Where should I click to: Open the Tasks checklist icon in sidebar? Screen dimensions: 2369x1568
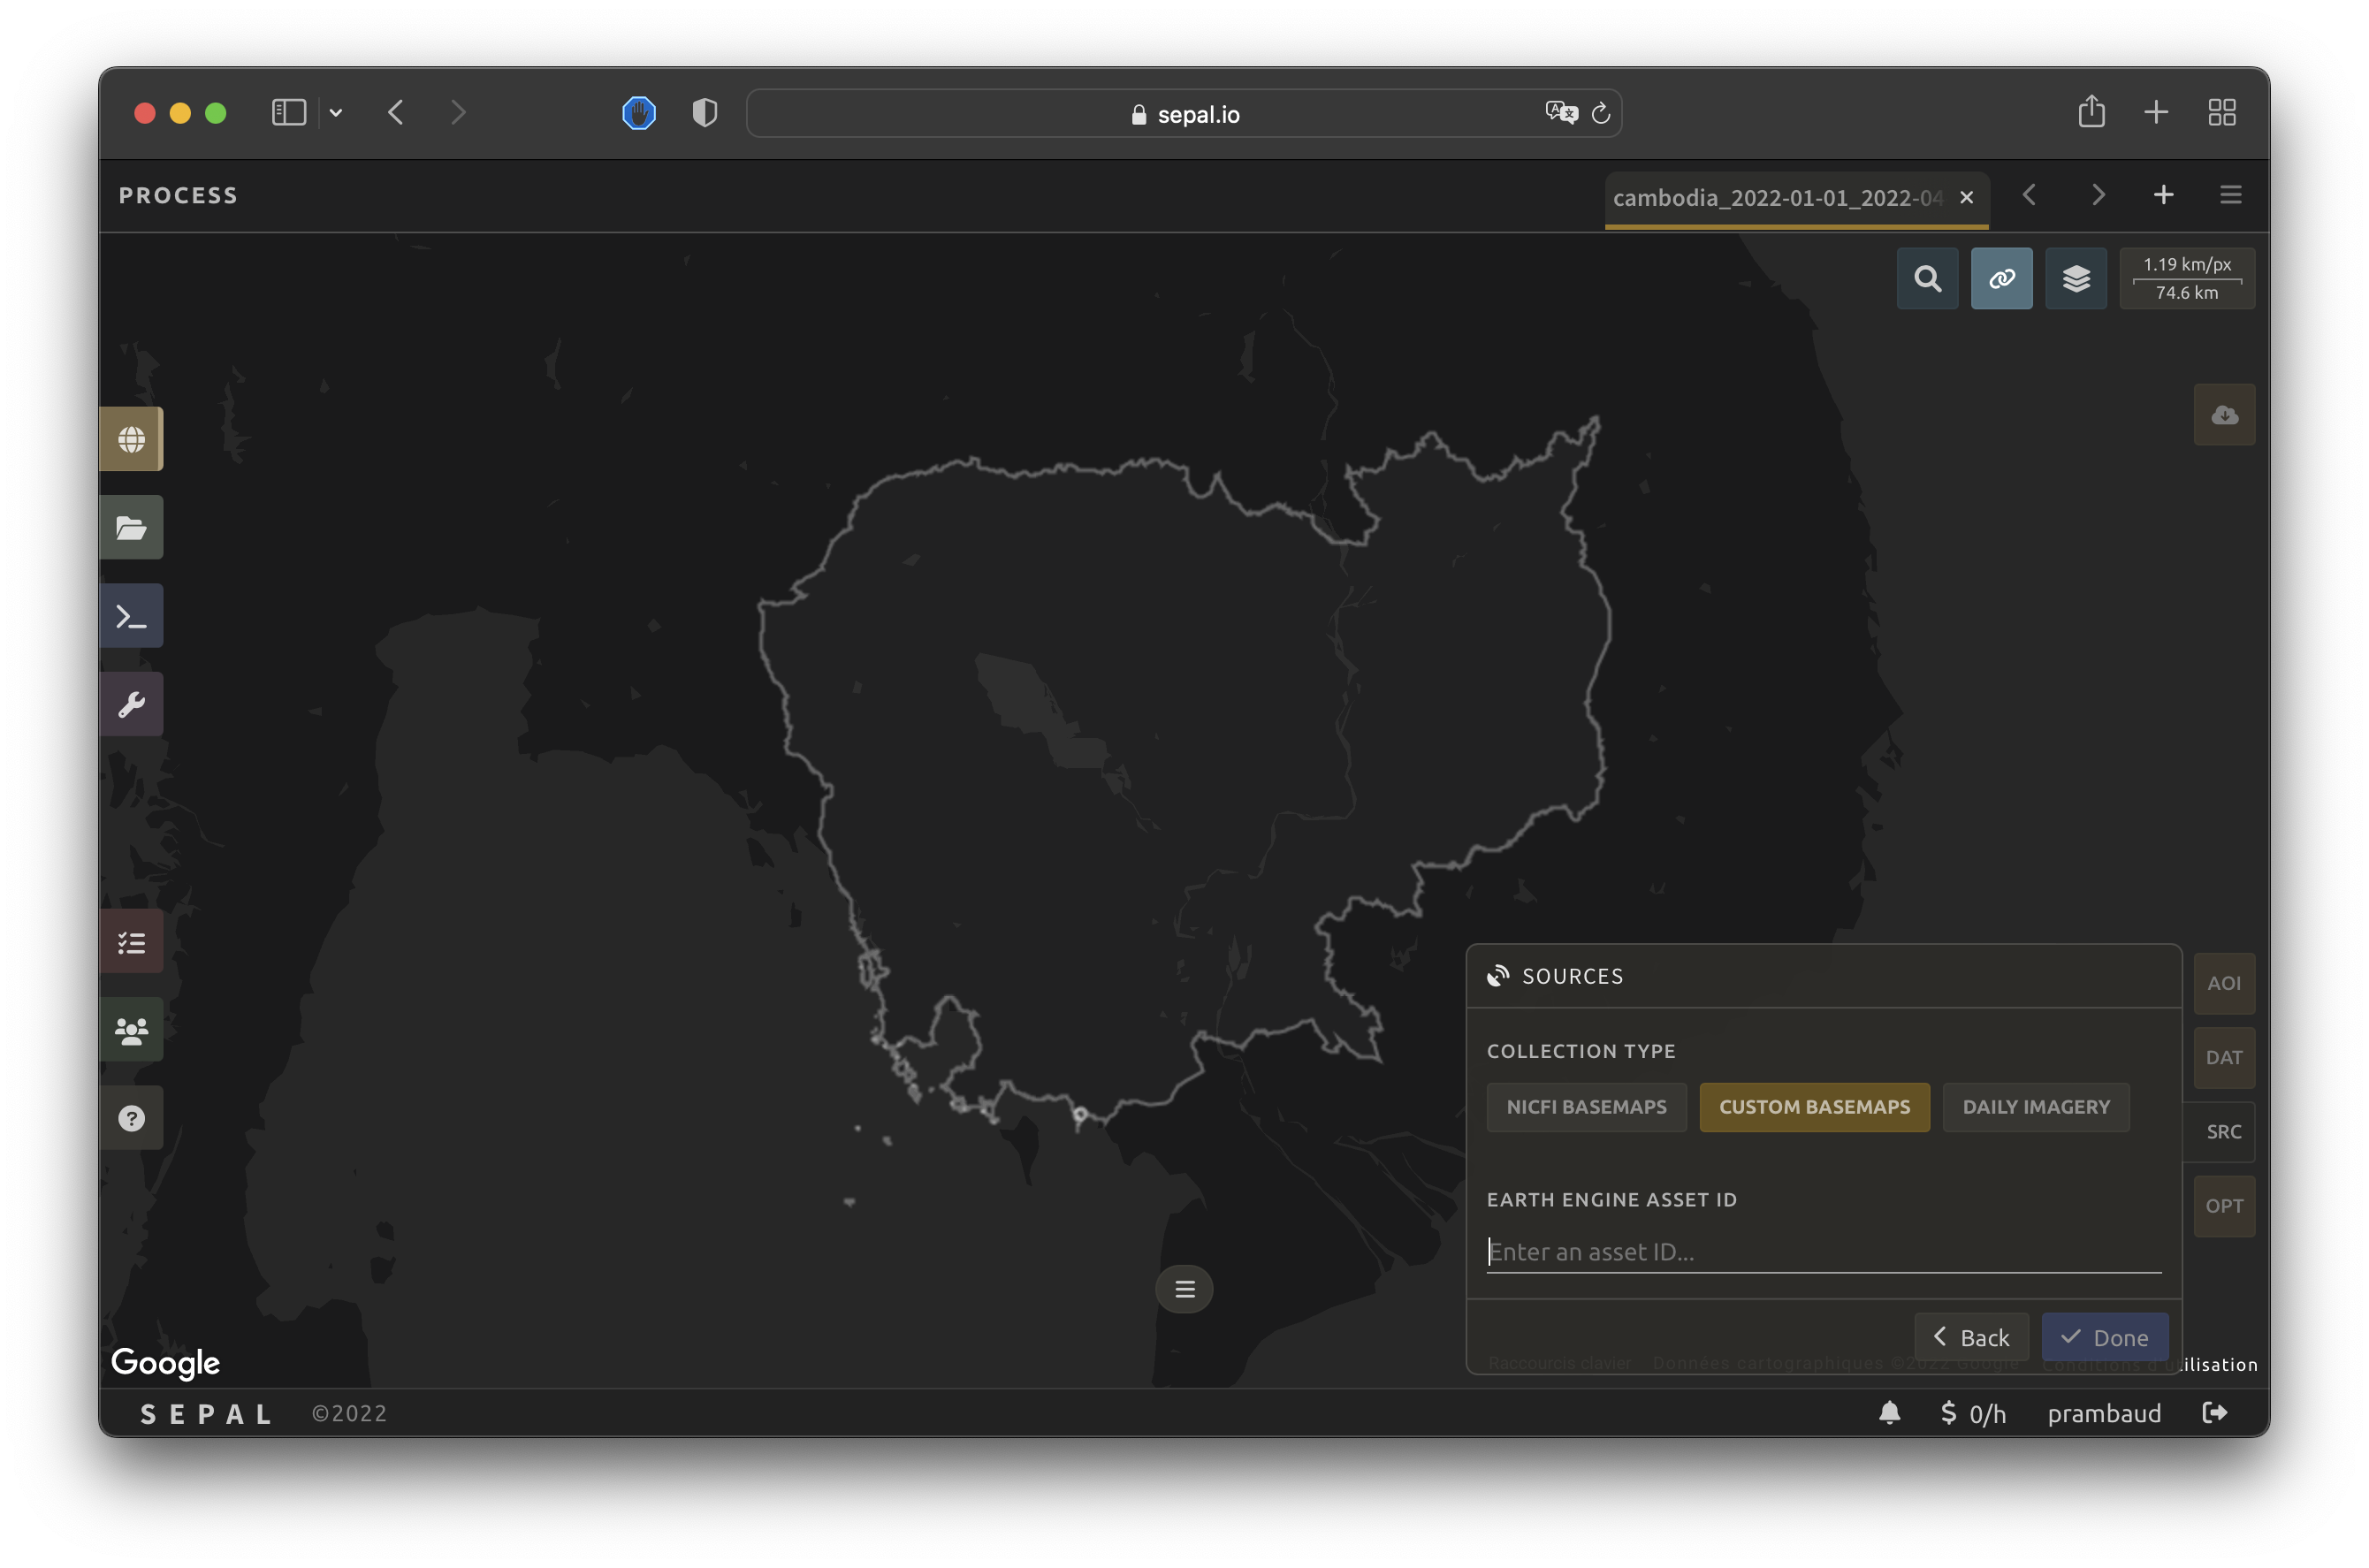[x=131, y=942]
